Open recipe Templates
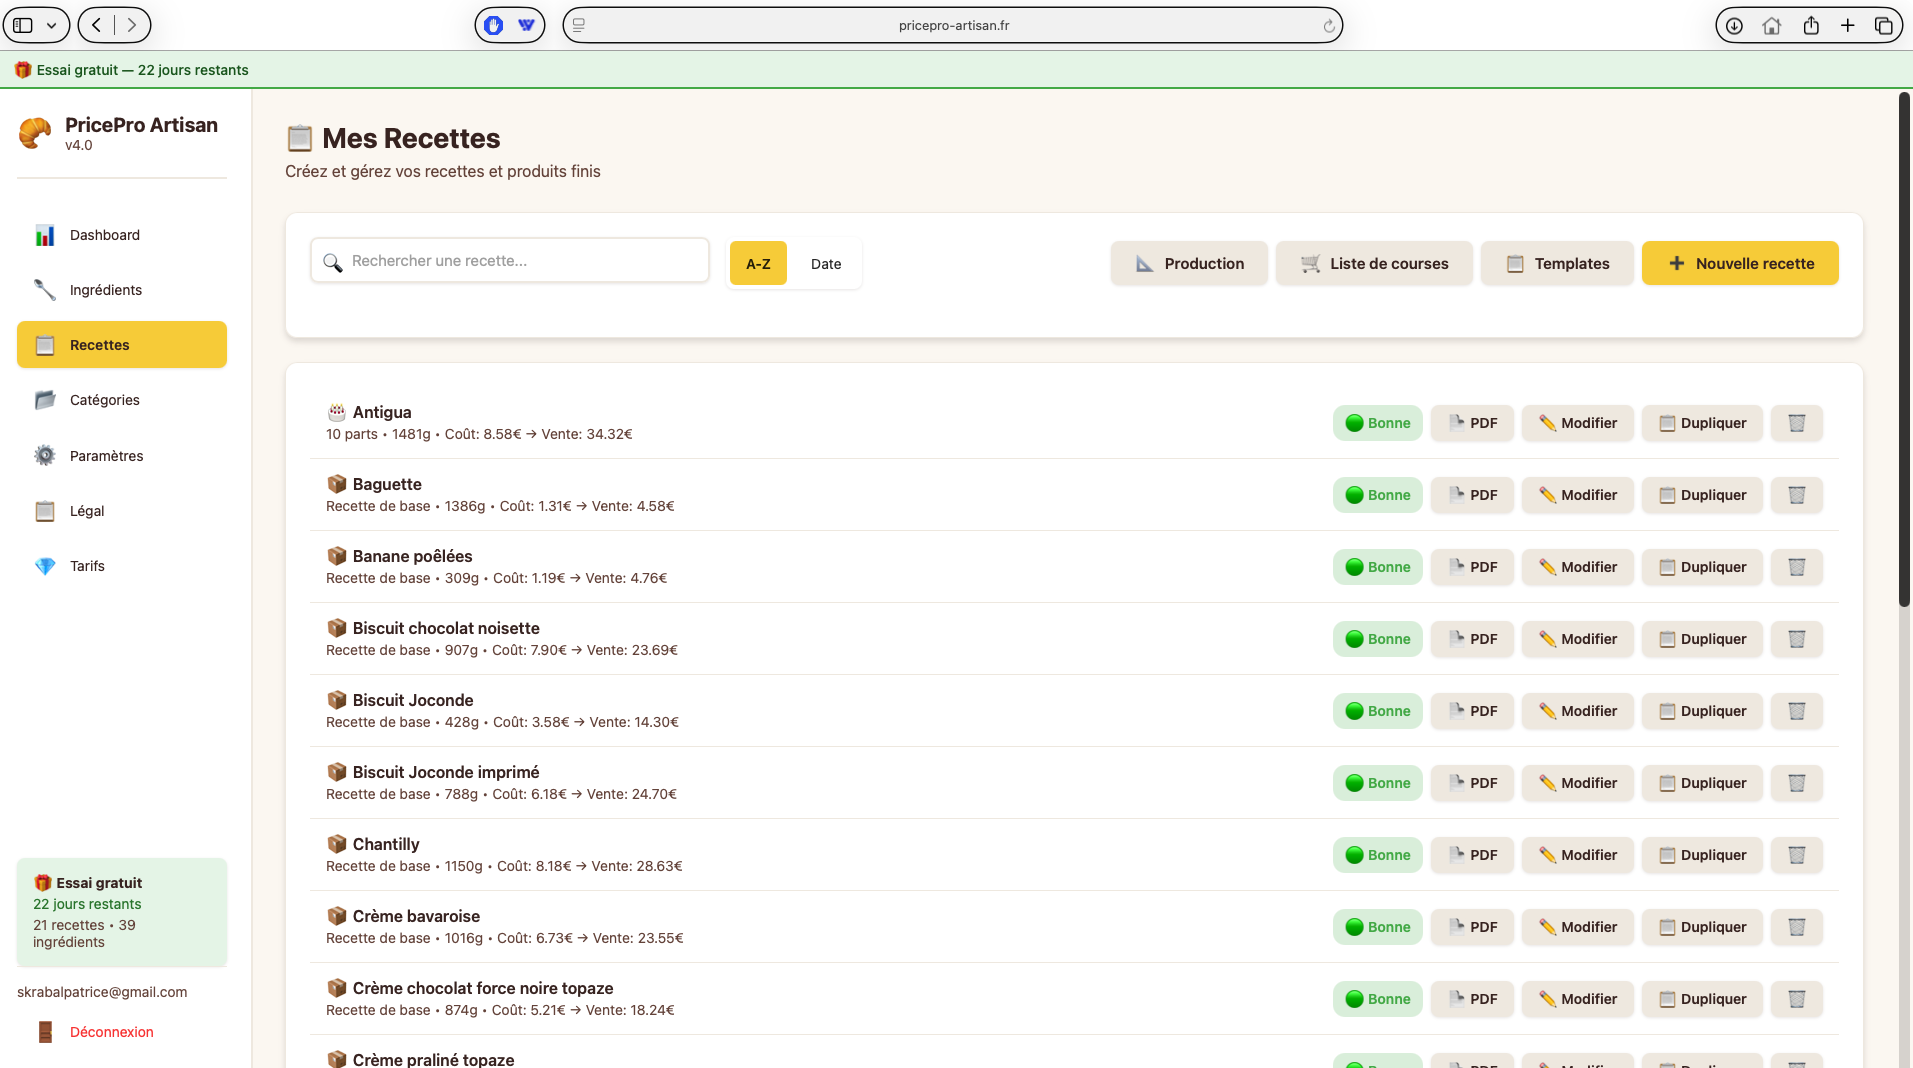 pos(1557,264)
